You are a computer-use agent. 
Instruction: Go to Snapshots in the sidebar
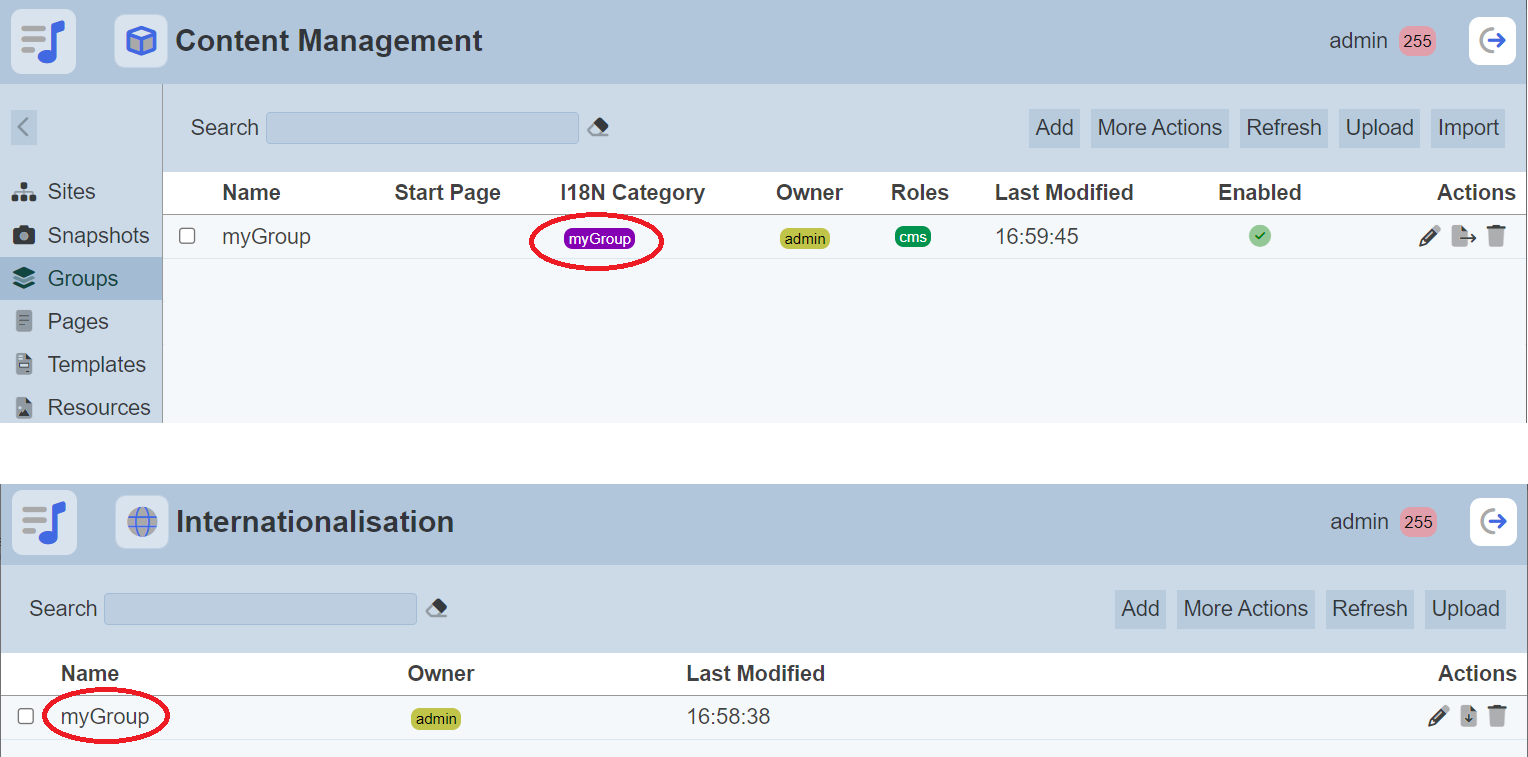point(97,235)
